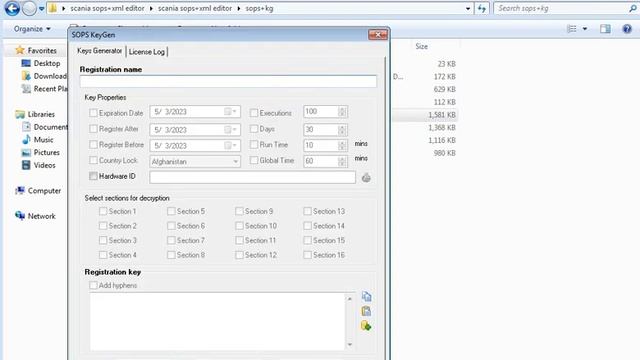Toggle the Add hyphens checkbox

[93, 285]
